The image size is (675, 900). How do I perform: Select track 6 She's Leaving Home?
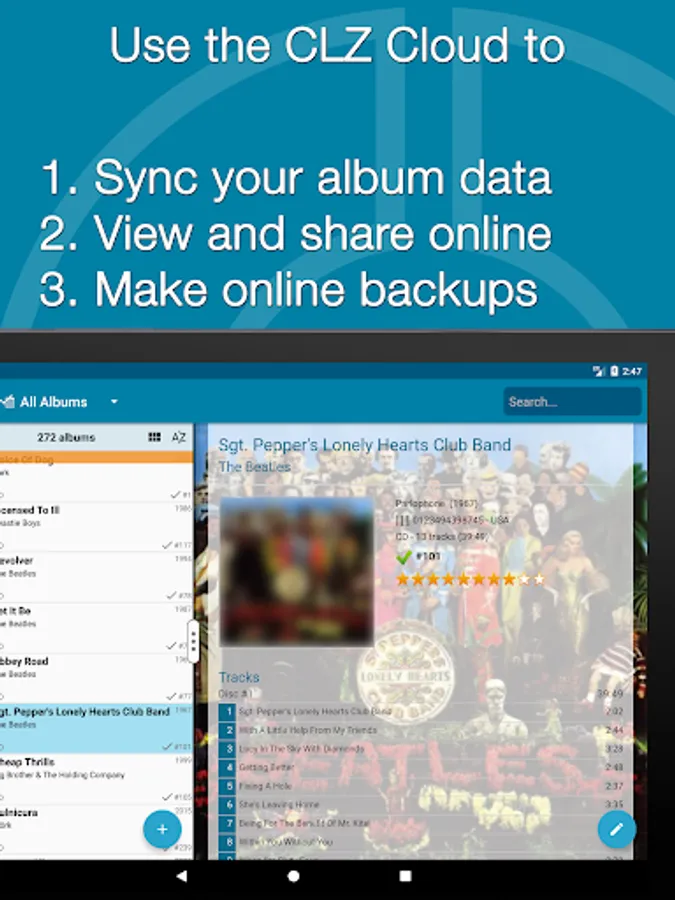pos(421,805)
